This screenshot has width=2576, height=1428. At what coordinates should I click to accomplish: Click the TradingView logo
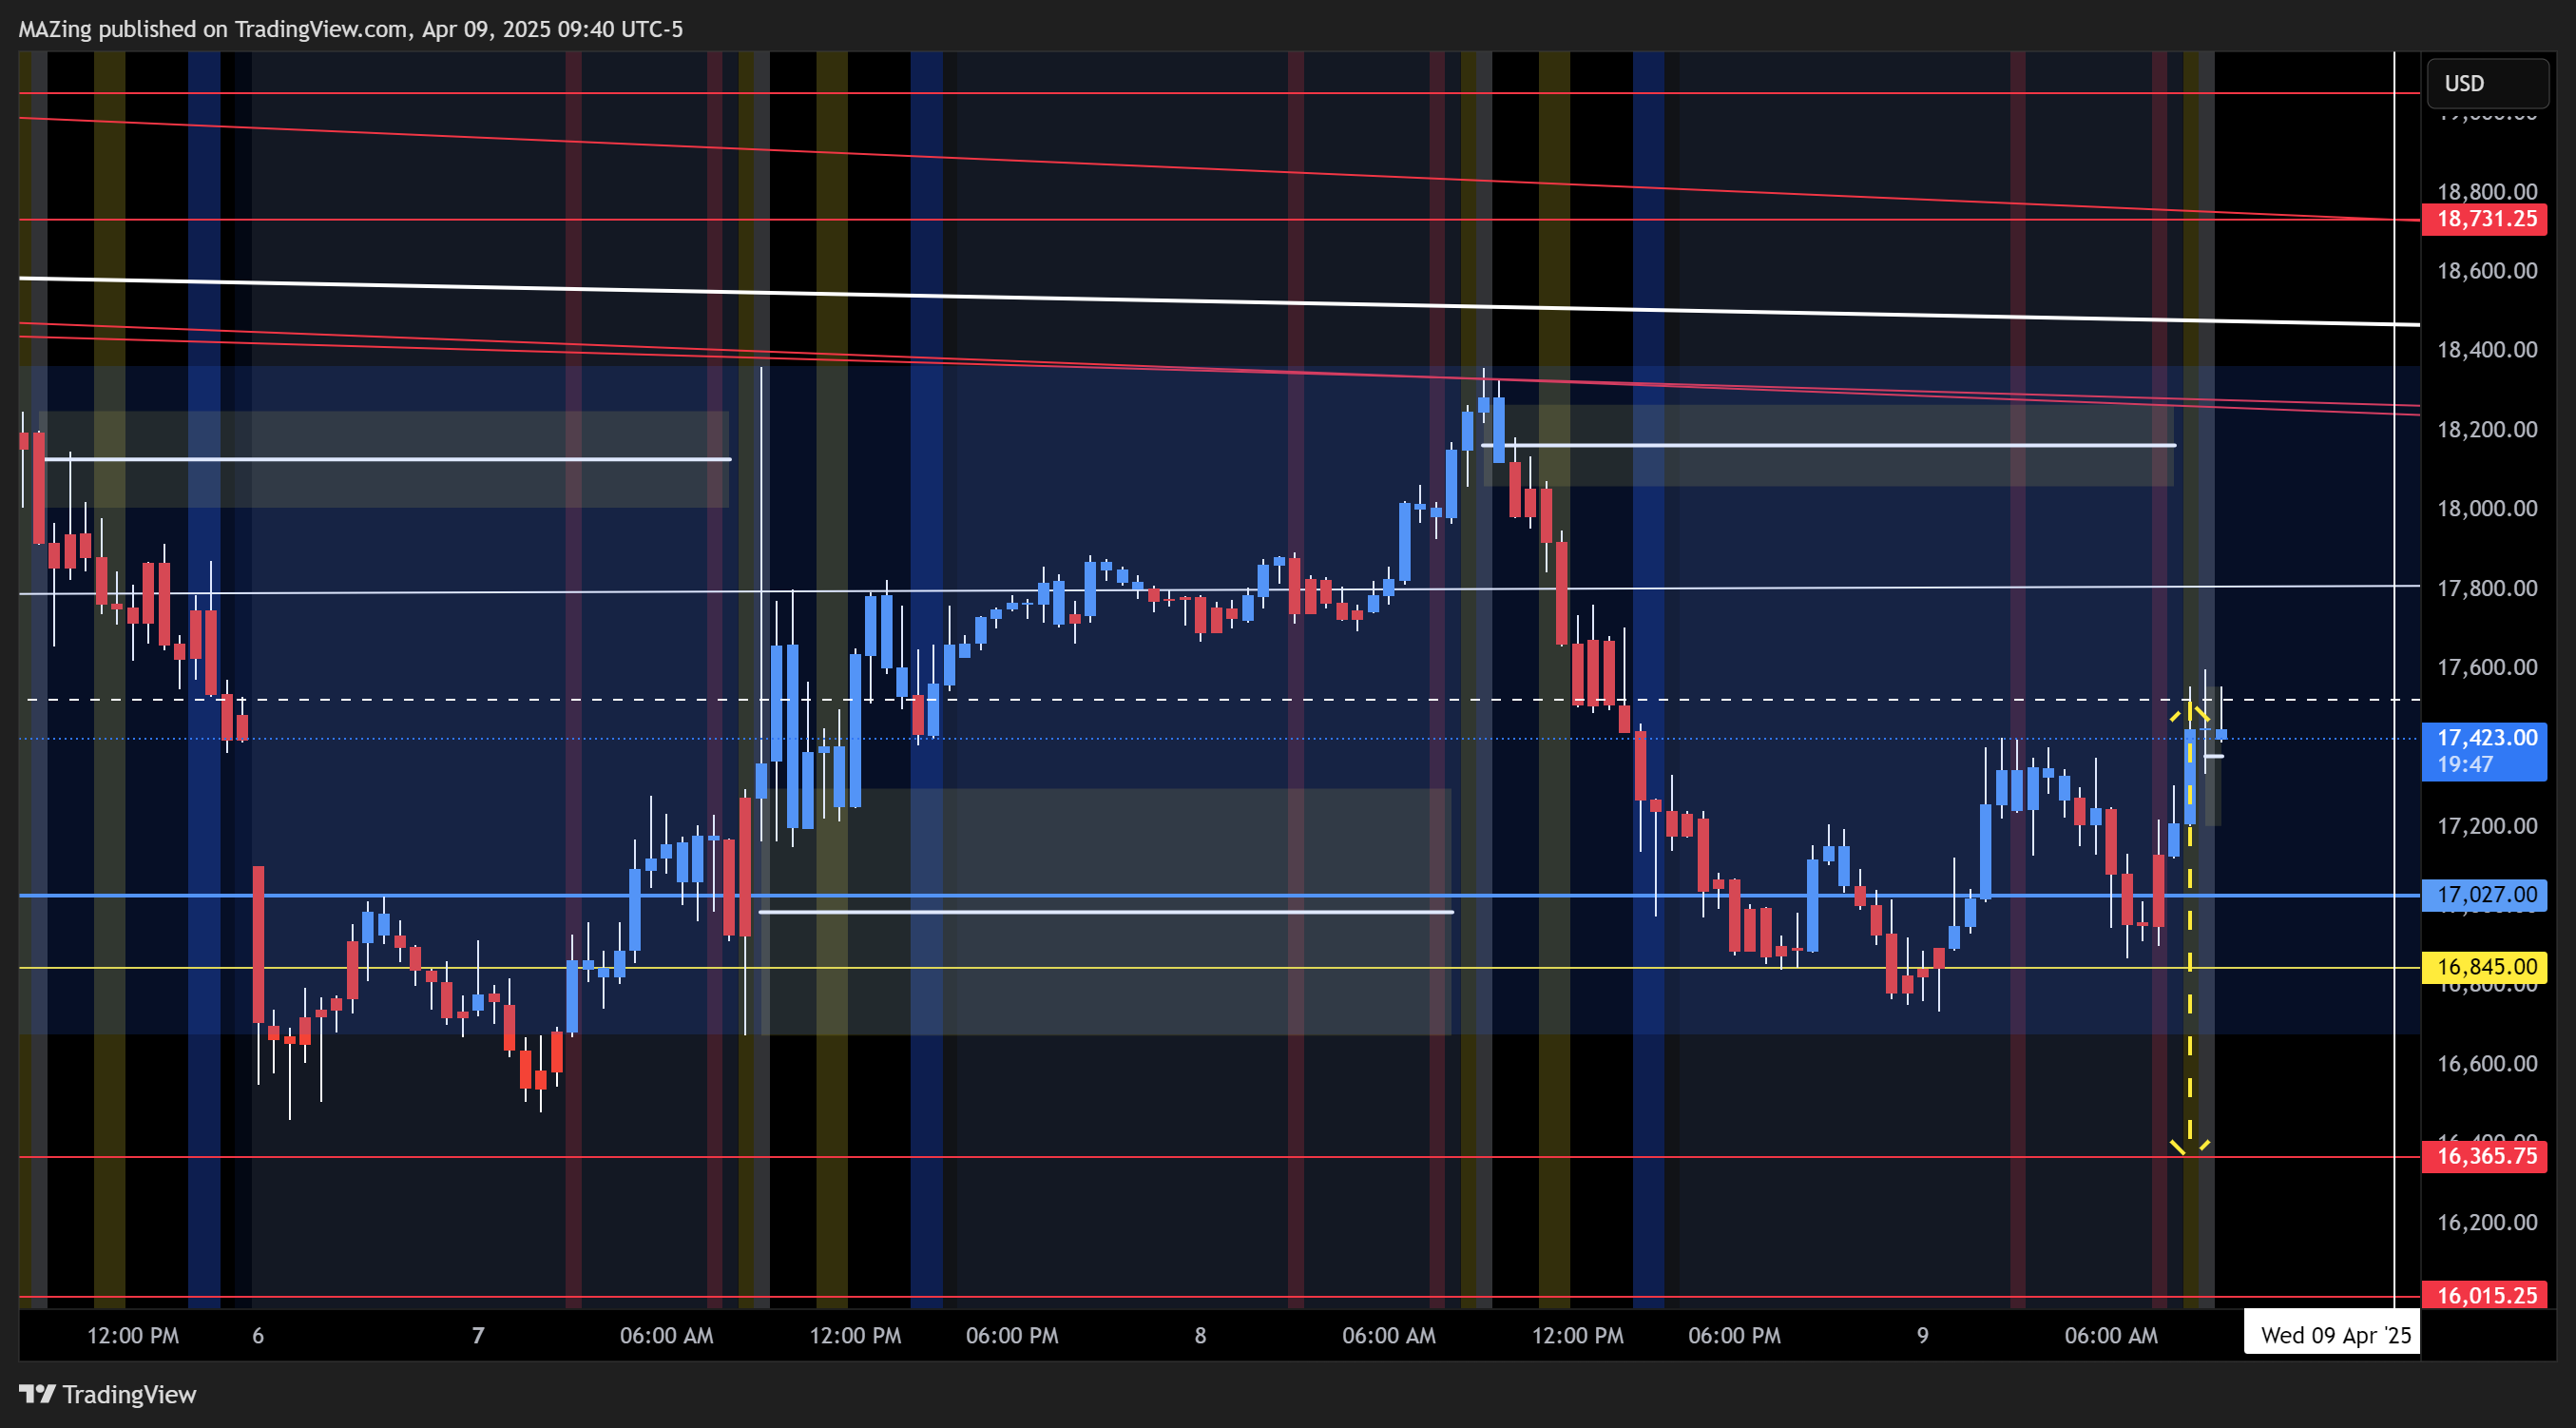[108, 1394]
